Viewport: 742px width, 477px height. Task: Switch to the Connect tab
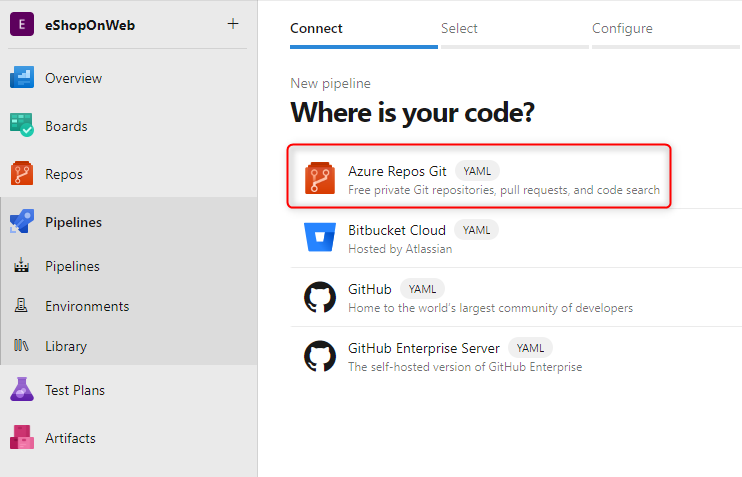click(316, 28)
